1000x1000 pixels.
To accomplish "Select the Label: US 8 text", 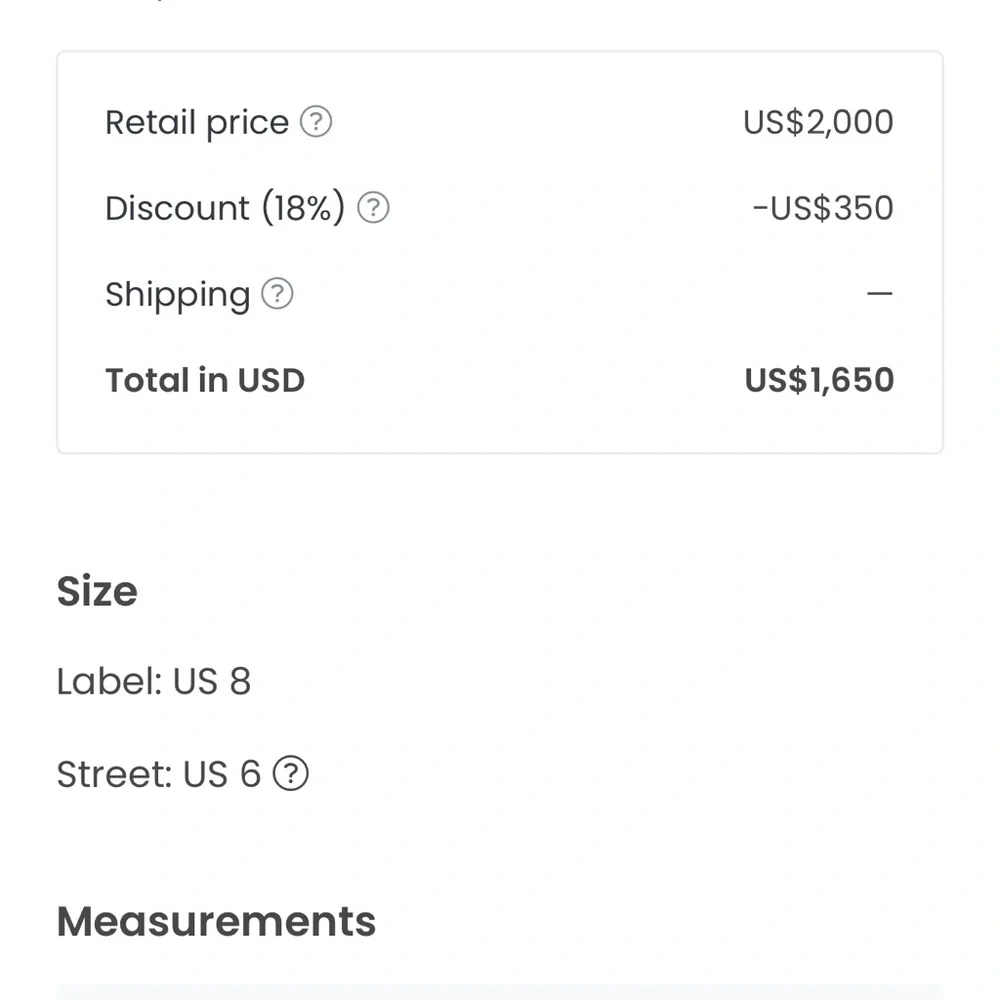I will point(154,681).
